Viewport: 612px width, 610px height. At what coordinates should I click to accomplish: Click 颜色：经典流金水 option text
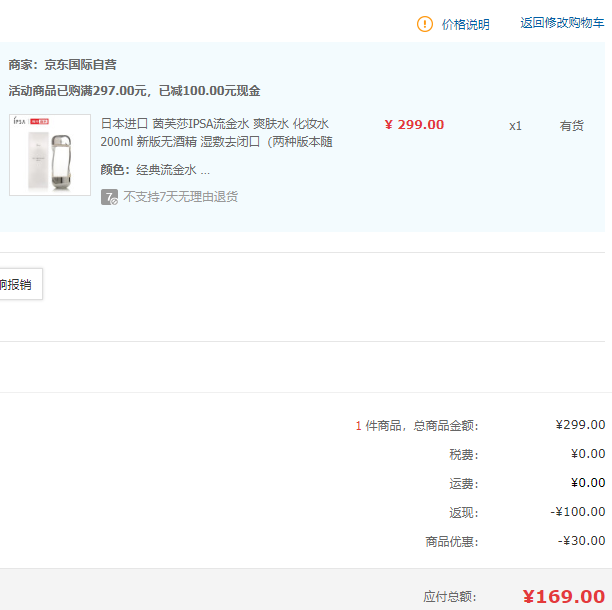[155, 170]
